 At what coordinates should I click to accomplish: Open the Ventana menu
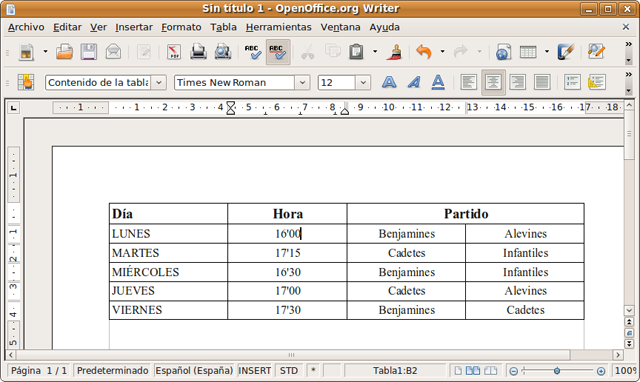tap(340, 27)
